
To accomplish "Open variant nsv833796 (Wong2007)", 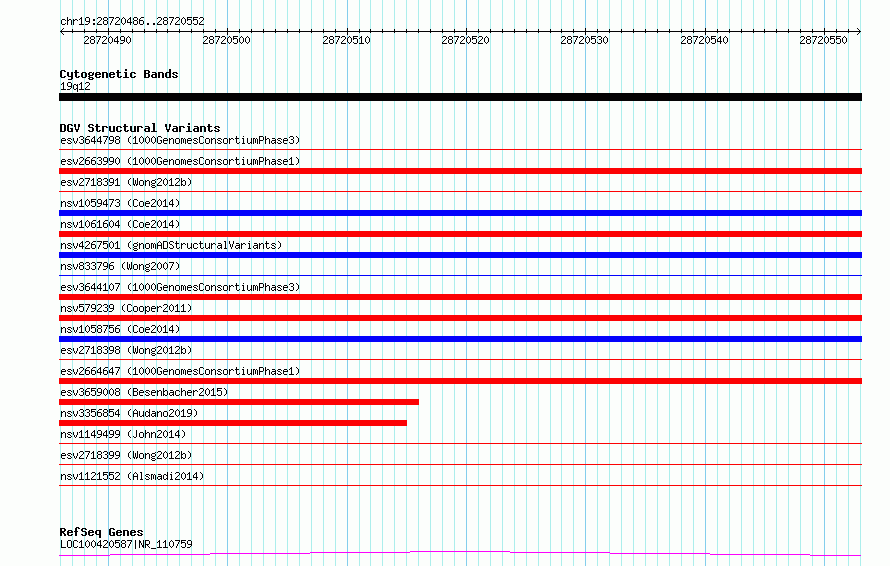I will pos(120,266).
